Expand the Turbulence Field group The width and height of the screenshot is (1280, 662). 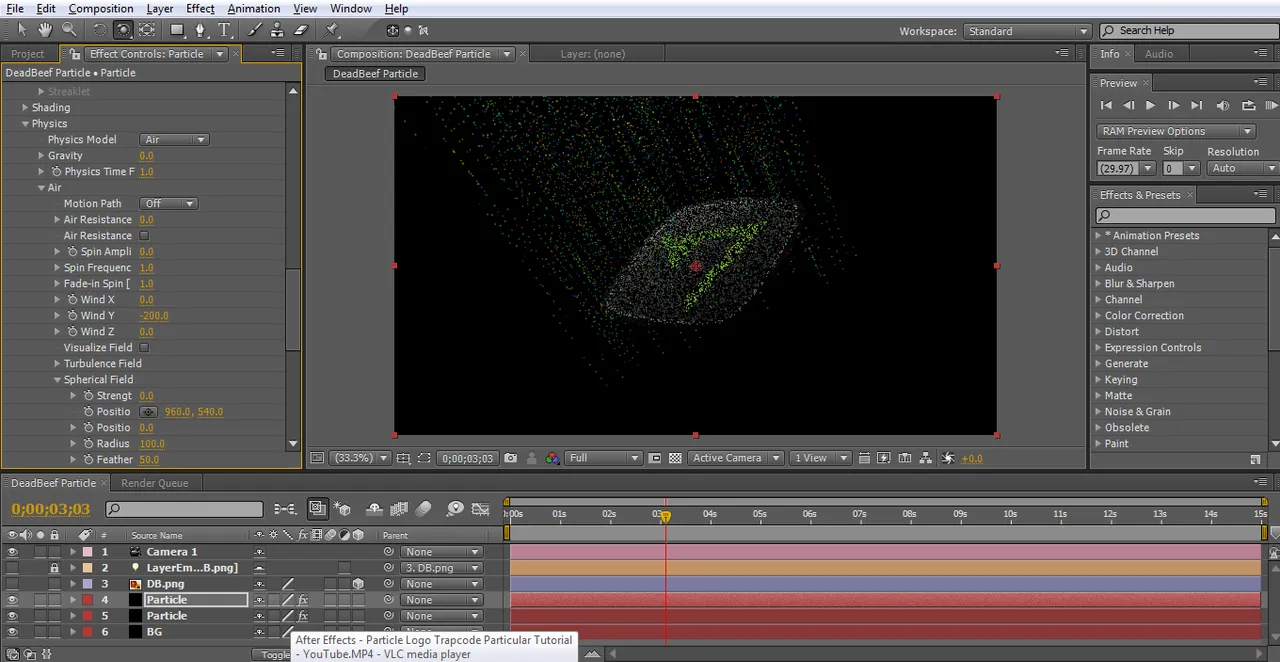point(57,364)
